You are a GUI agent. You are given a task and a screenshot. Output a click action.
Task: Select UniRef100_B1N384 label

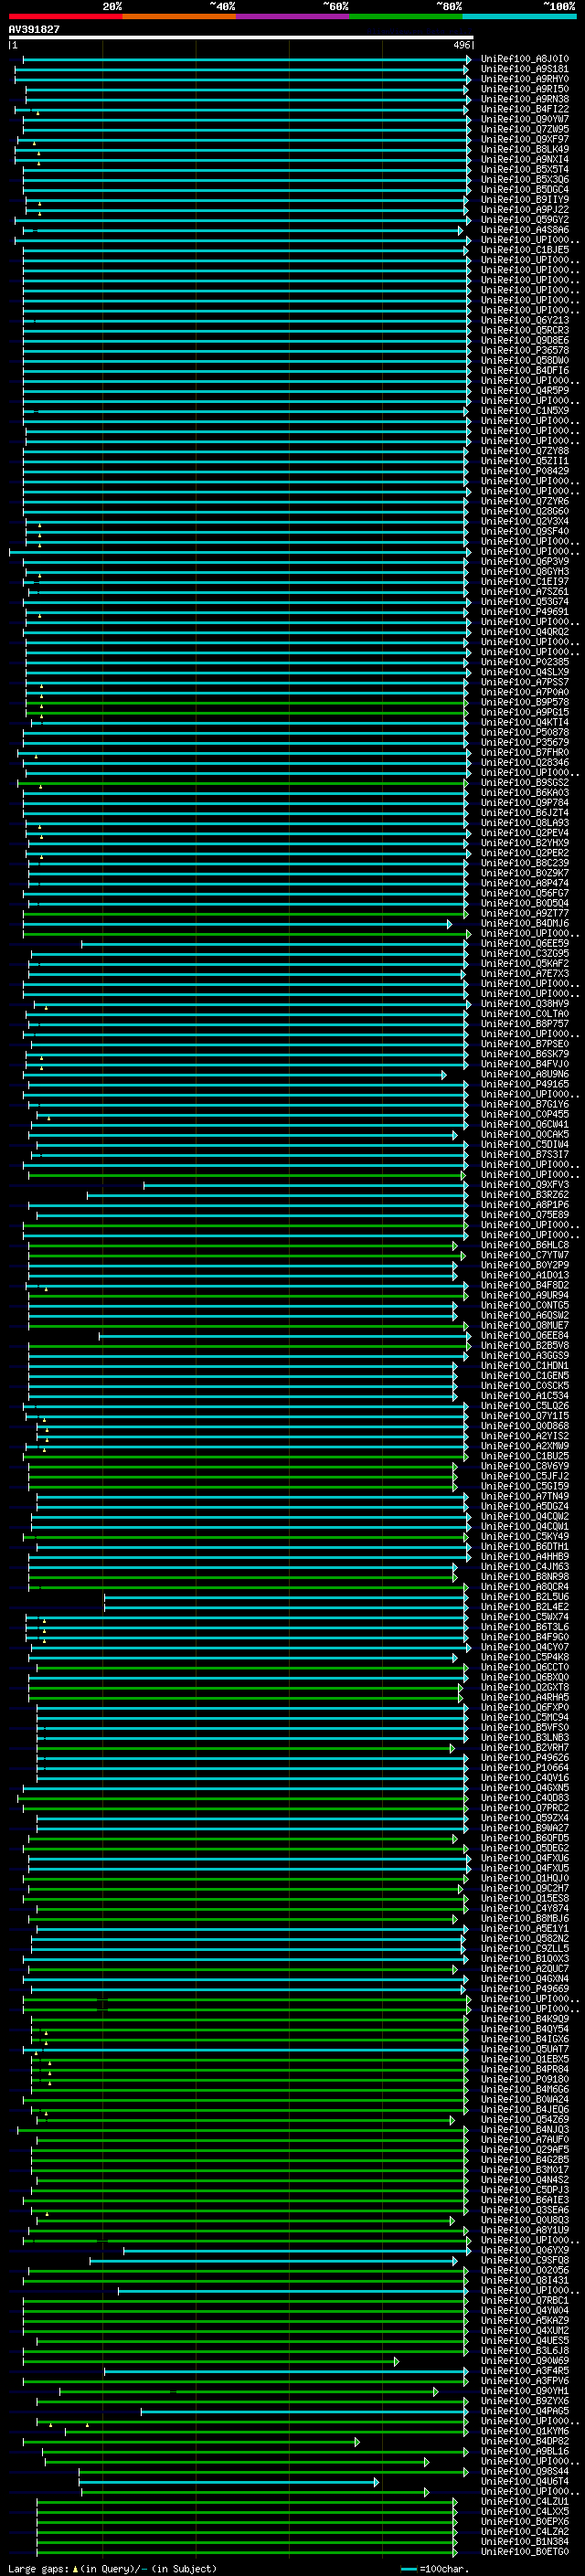click(524, 2543)
